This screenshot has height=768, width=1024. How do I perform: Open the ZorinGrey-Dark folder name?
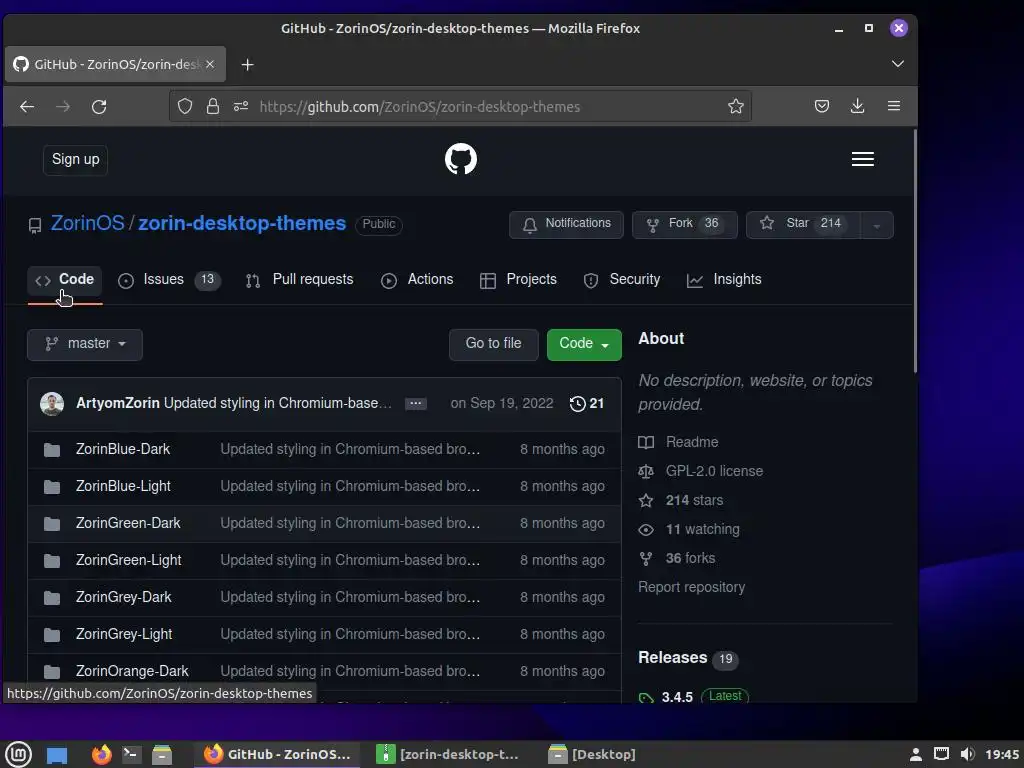pos(123,598)
